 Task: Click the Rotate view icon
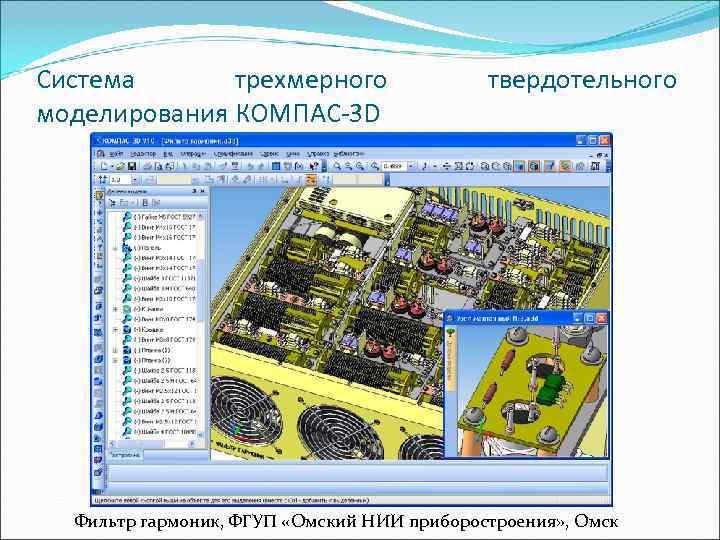pyautogui.click(x=469, y=166)
